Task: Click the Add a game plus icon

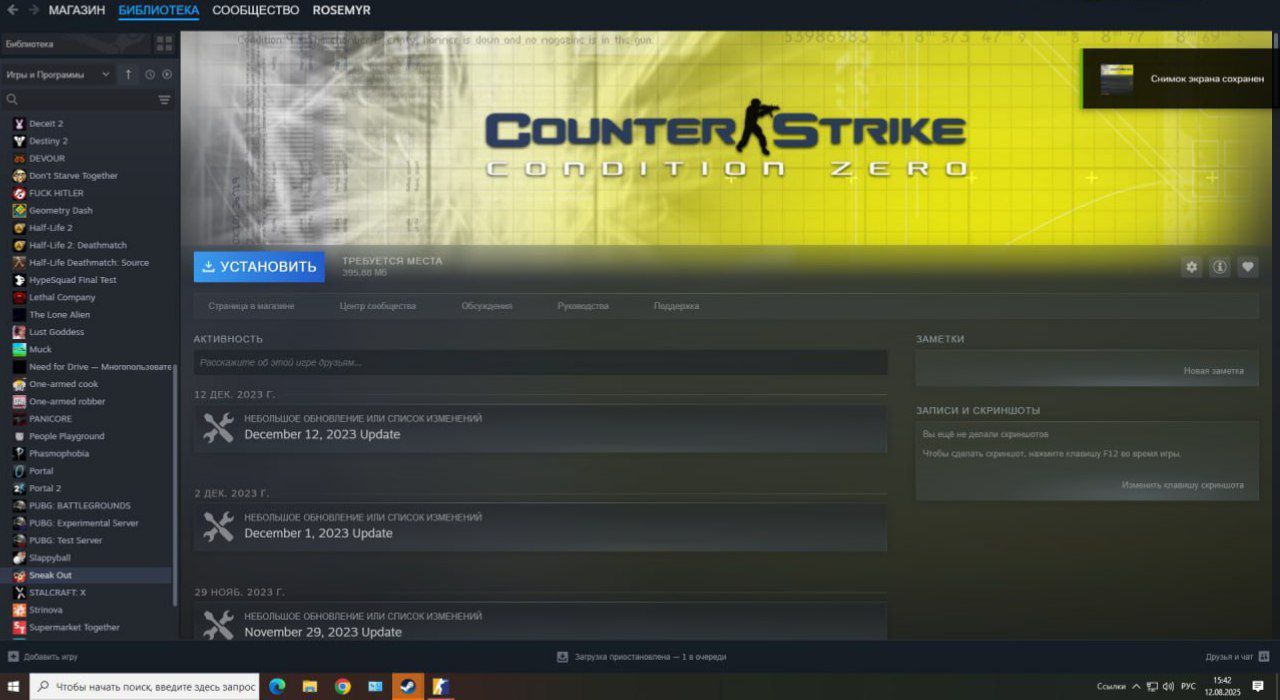Action: click(13, 657)
